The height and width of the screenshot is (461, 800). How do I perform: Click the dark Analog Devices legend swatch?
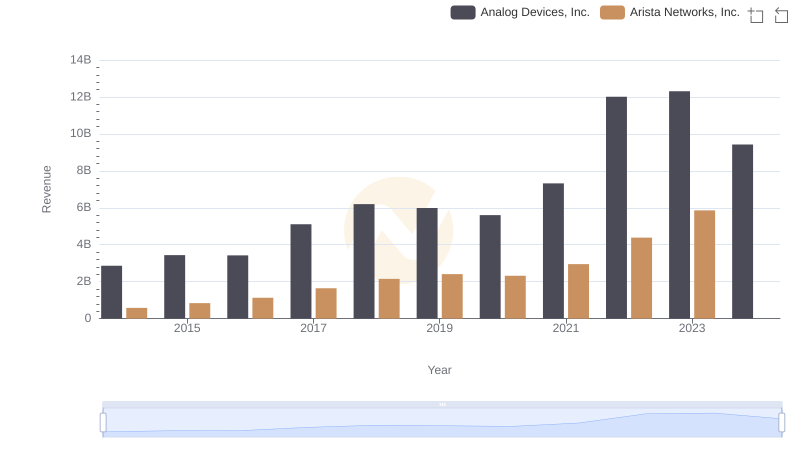coord(463,12)
